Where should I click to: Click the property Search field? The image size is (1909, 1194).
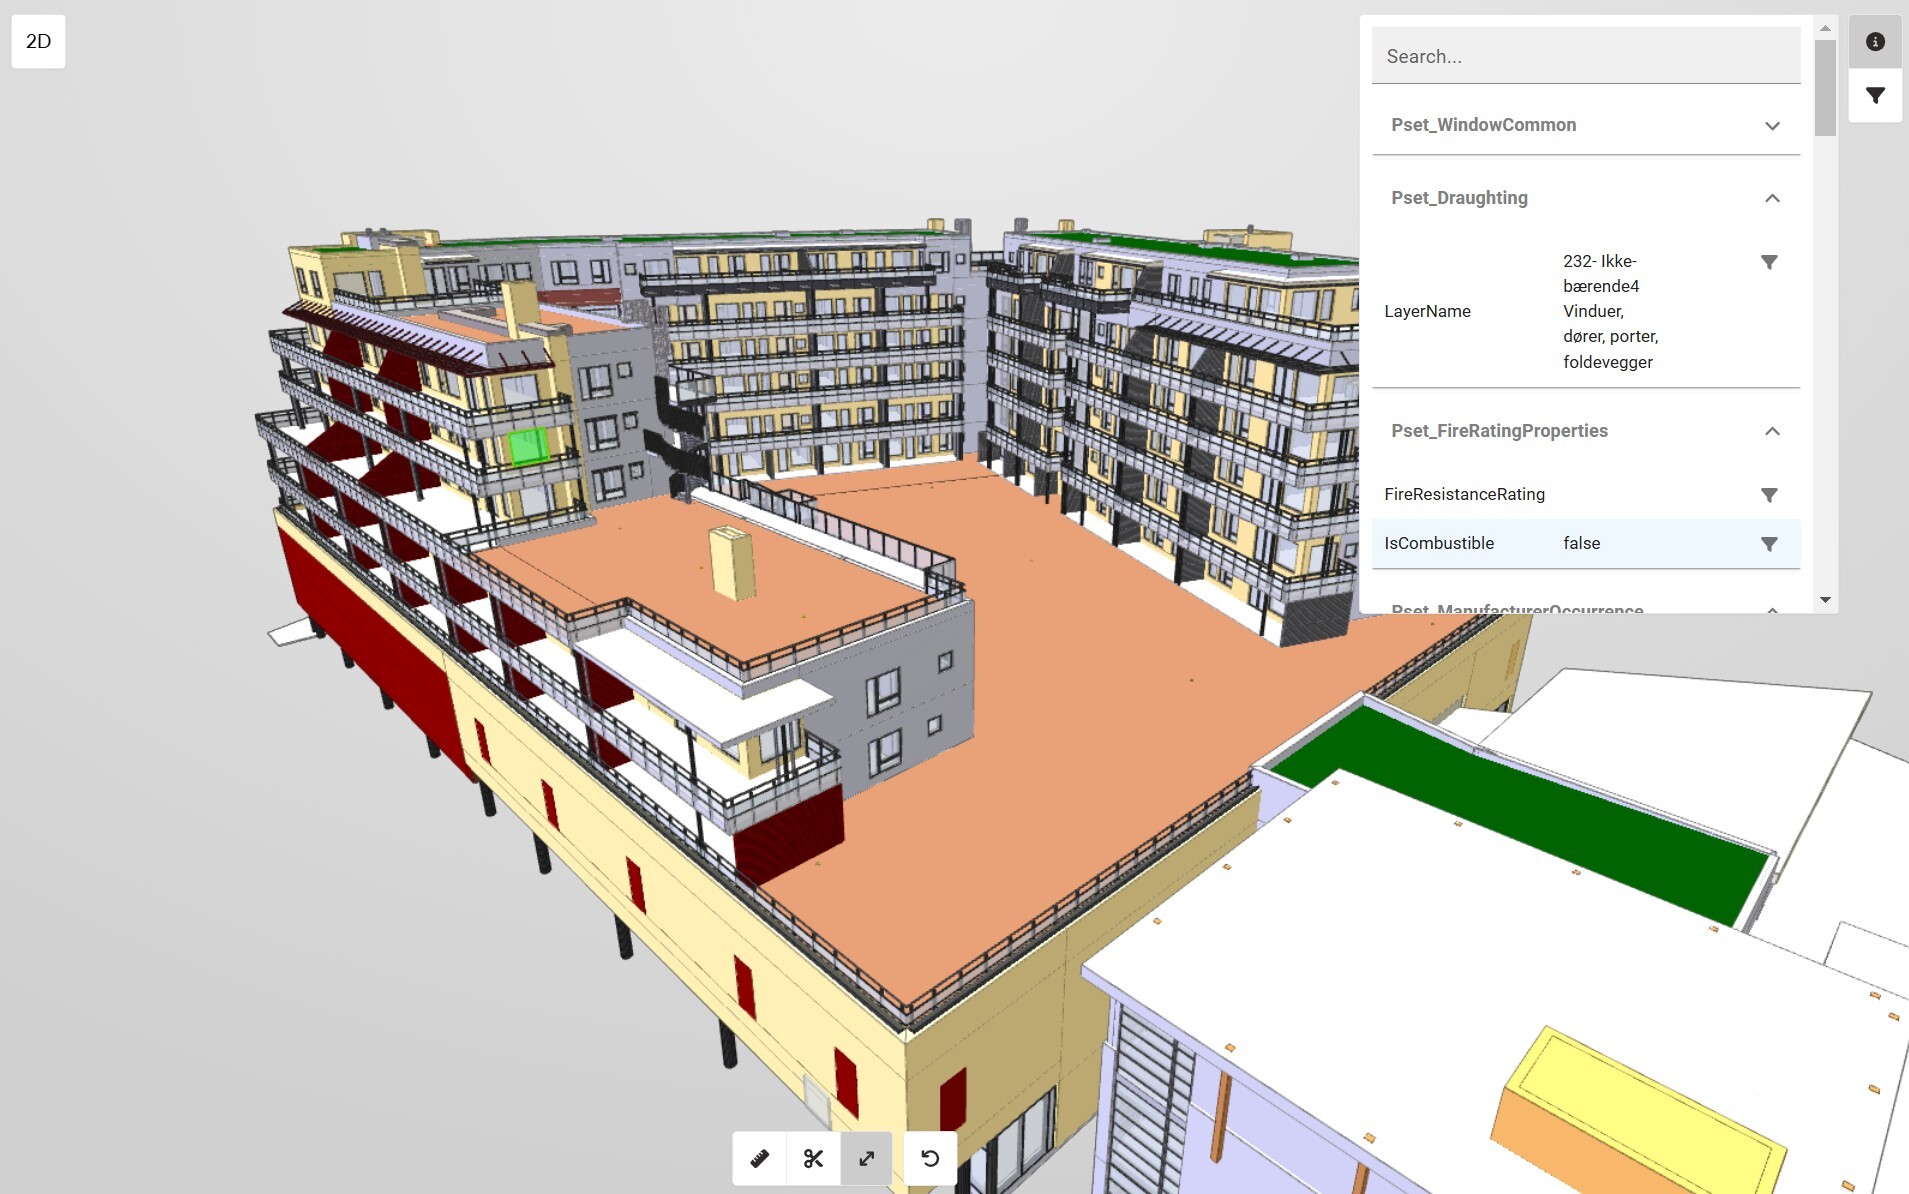pyautogui.click(x=1585, y=57)
